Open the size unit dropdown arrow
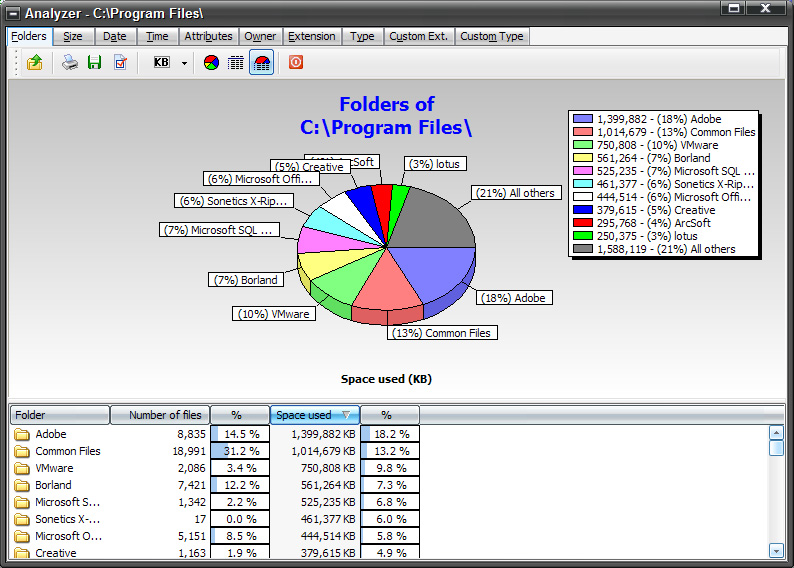The width and height of the screenshot is (794, 568). pos(184,63)
